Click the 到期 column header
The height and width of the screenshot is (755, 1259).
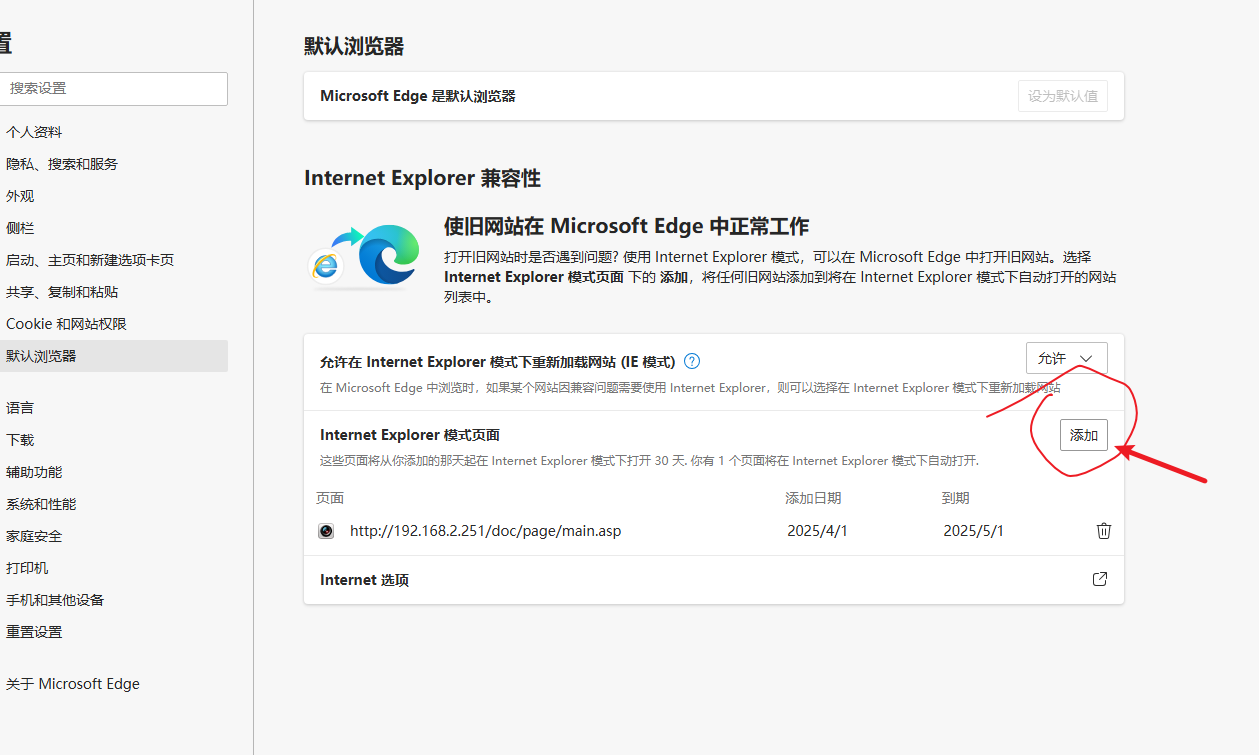pos(955,498)
